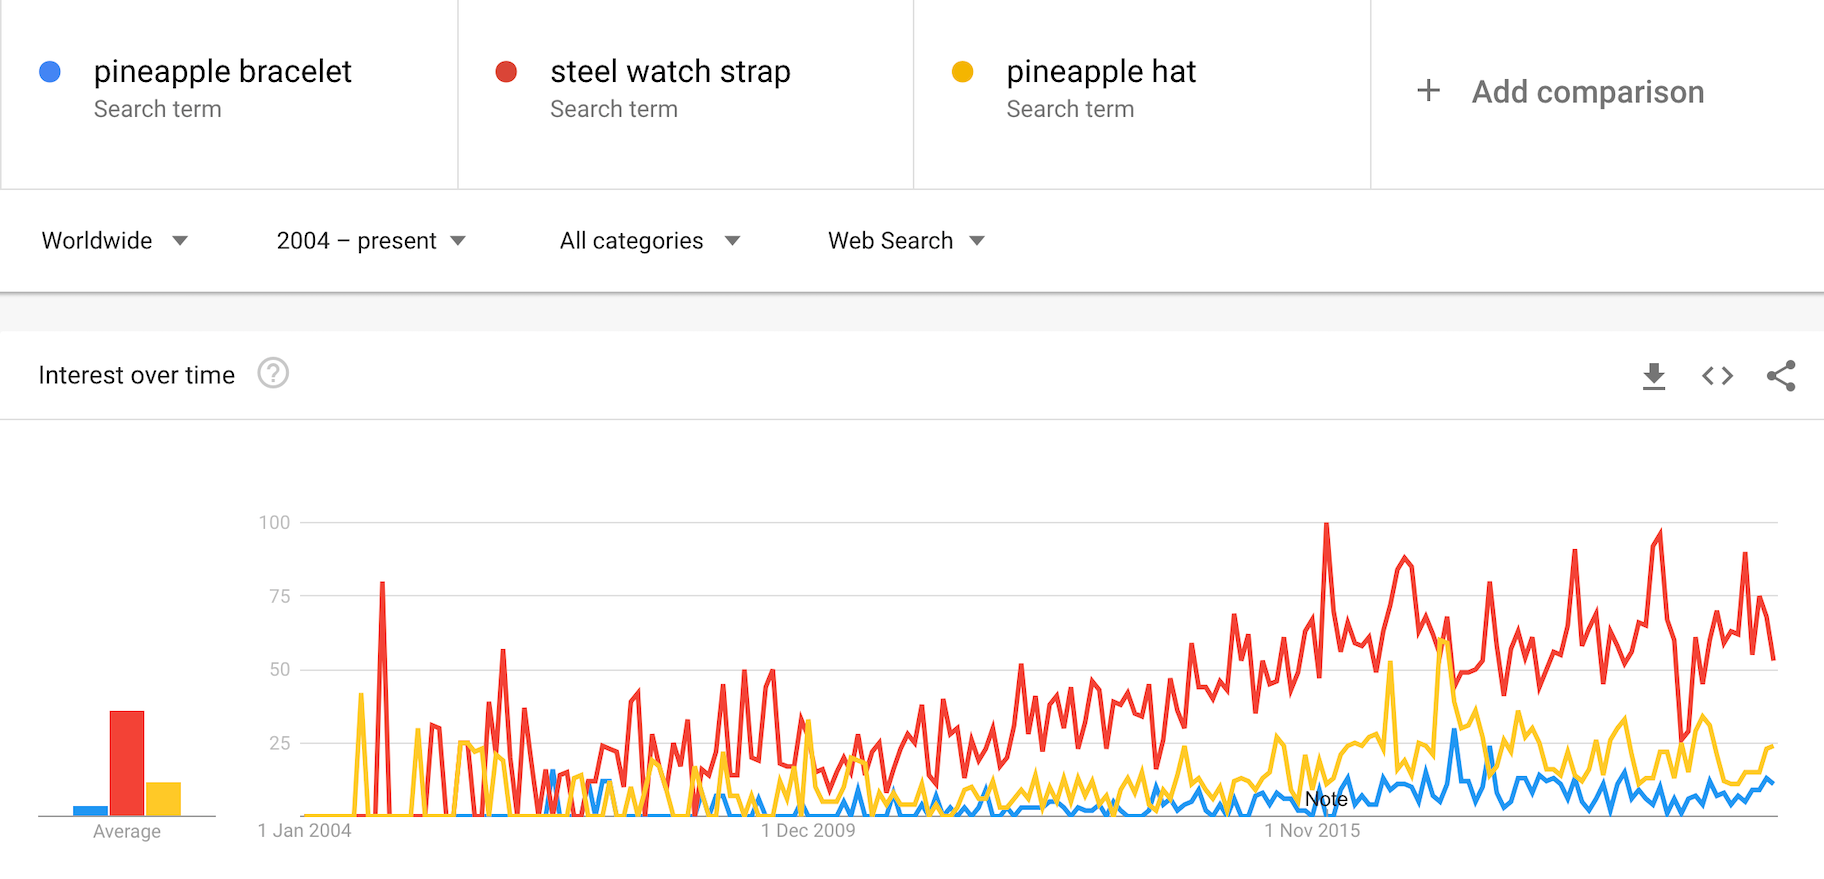
Task: Click the red peak at 100 on chart
Action: tap(1326, 524)
